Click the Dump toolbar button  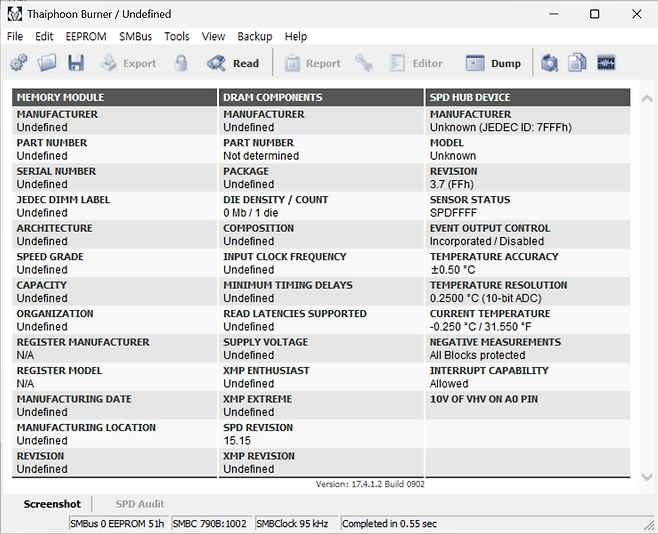(494, 63)
